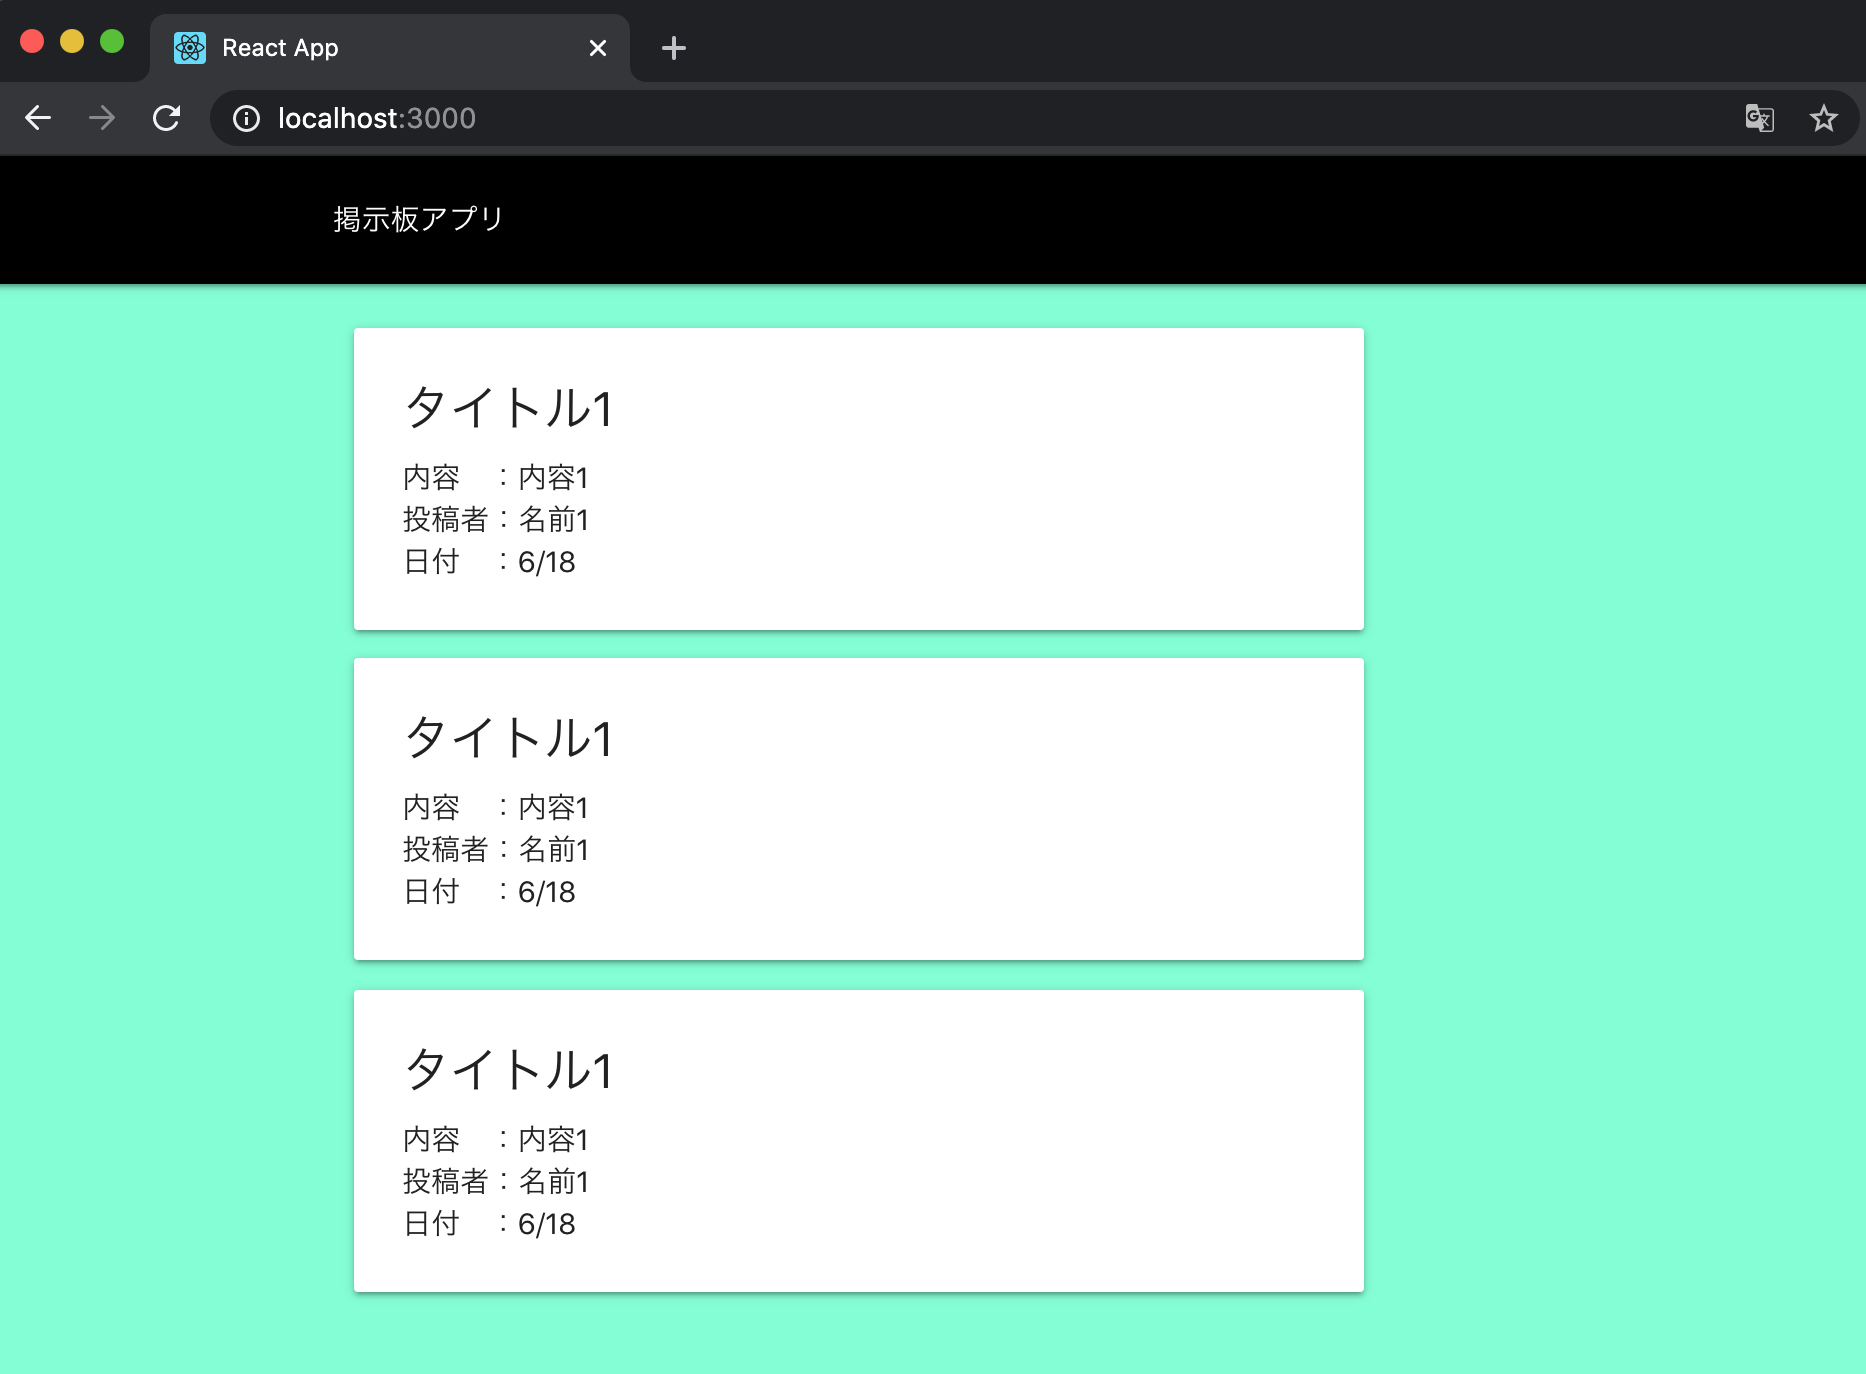This screenshot has height=1374, width=1866.
Task: Click タイトル1 heading in second card
Action: (508, 737)
